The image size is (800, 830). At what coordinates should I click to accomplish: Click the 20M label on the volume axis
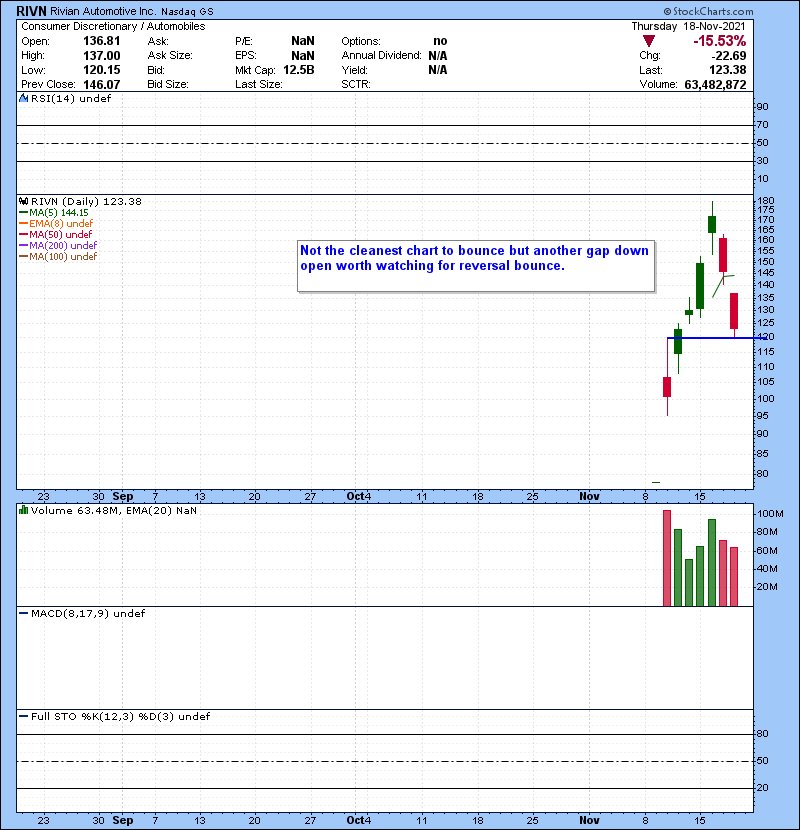coord(767,587)
